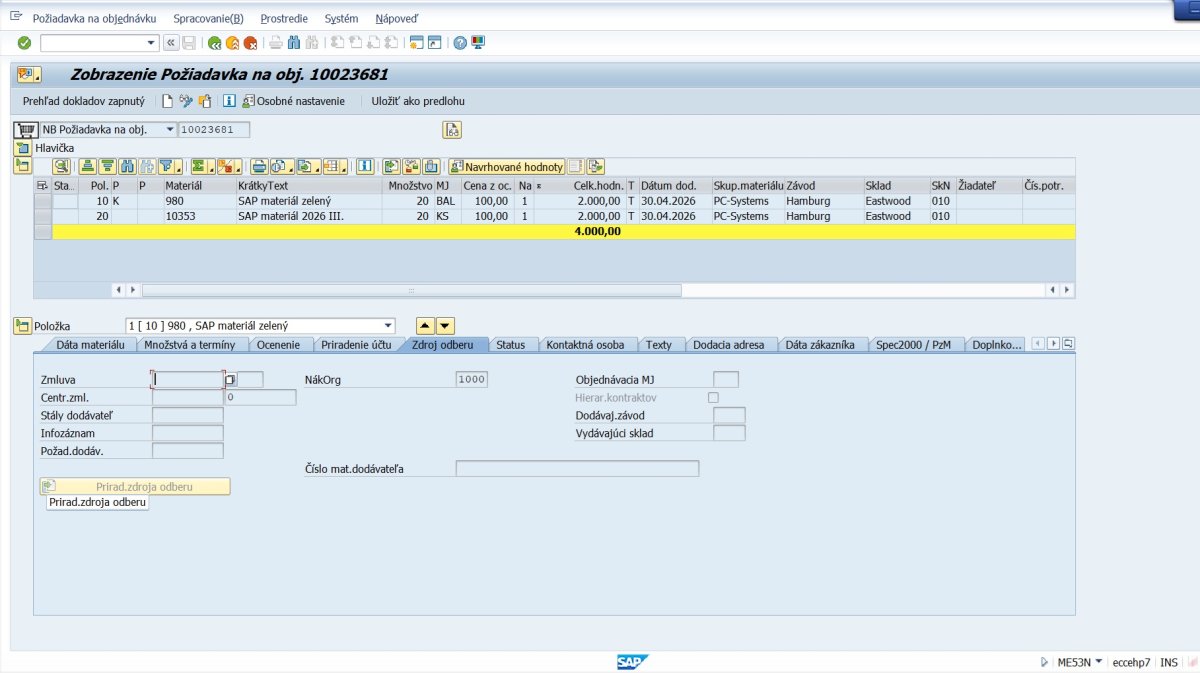
Task: Click the Zmluva input field
Action: 187,380
